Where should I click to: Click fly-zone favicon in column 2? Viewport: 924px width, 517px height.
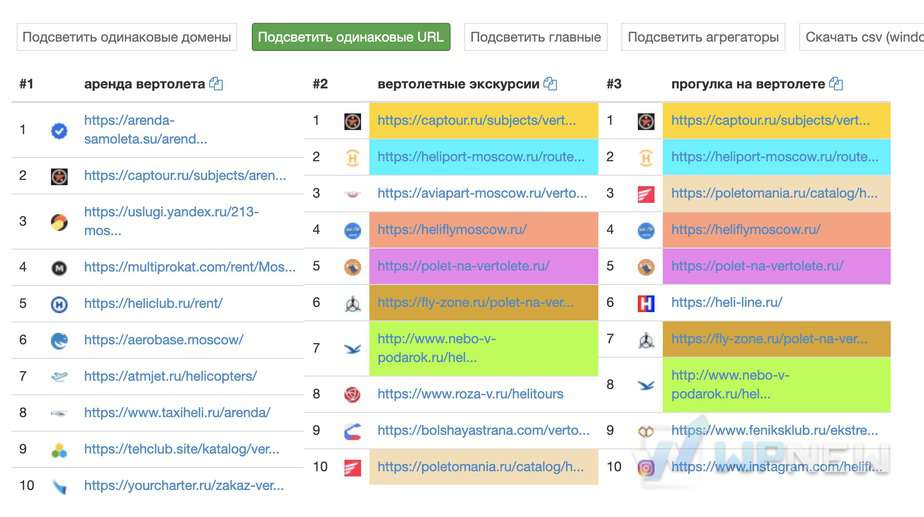point(352,304)
